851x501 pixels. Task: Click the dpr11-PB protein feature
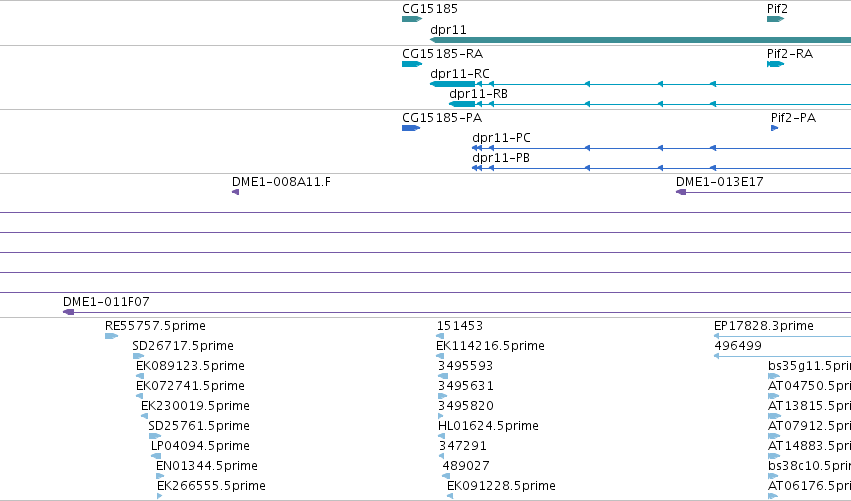point(662,168)
